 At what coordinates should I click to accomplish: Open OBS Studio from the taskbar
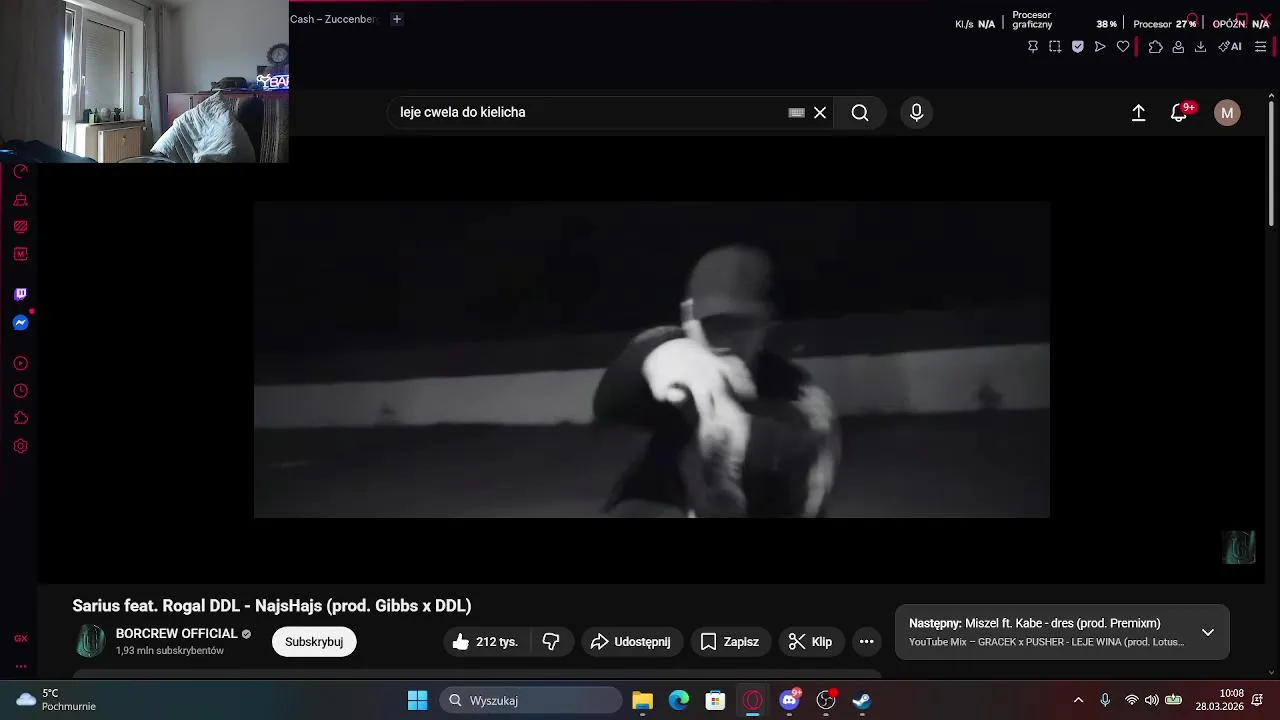click(x=826, y=700)
